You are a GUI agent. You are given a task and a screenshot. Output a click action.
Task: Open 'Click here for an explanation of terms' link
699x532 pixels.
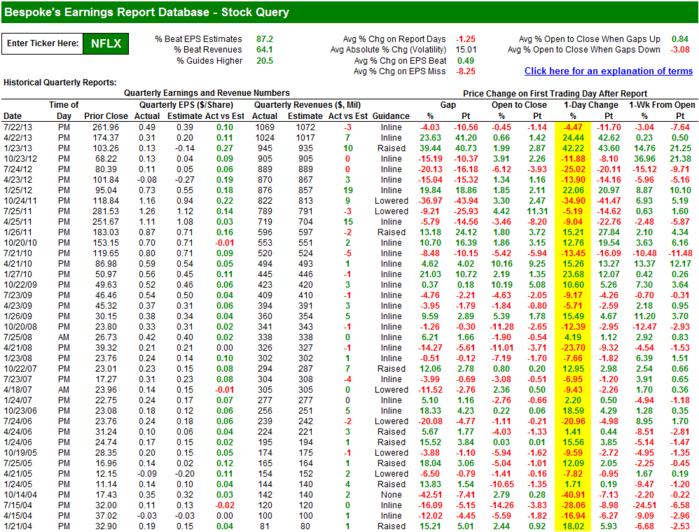(x=608, y=71)
